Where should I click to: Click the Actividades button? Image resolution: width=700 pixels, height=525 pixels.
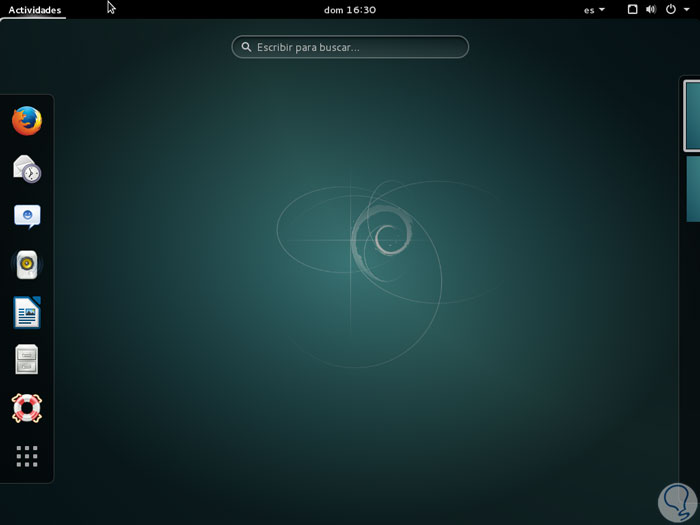click(34, 10)
